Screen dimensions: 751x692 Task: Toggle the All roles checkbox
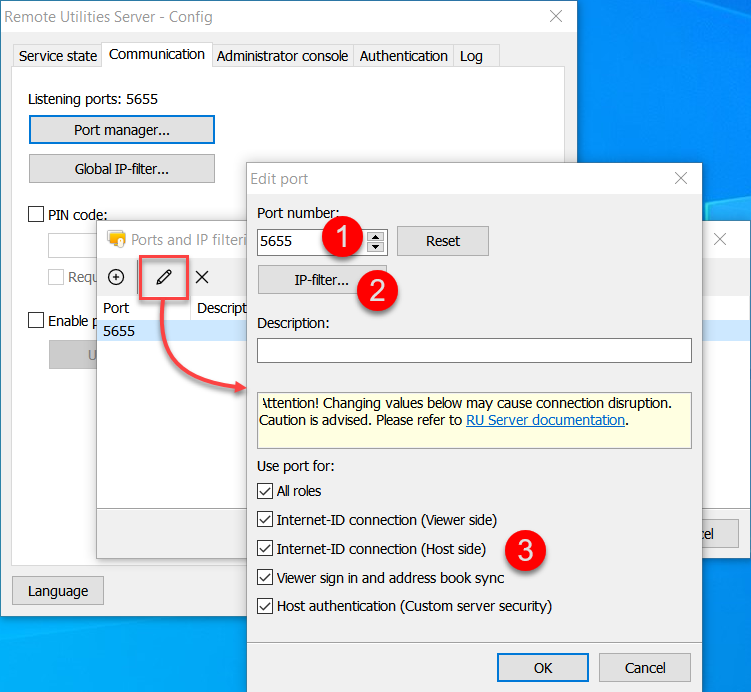click(x=265, y=491)
